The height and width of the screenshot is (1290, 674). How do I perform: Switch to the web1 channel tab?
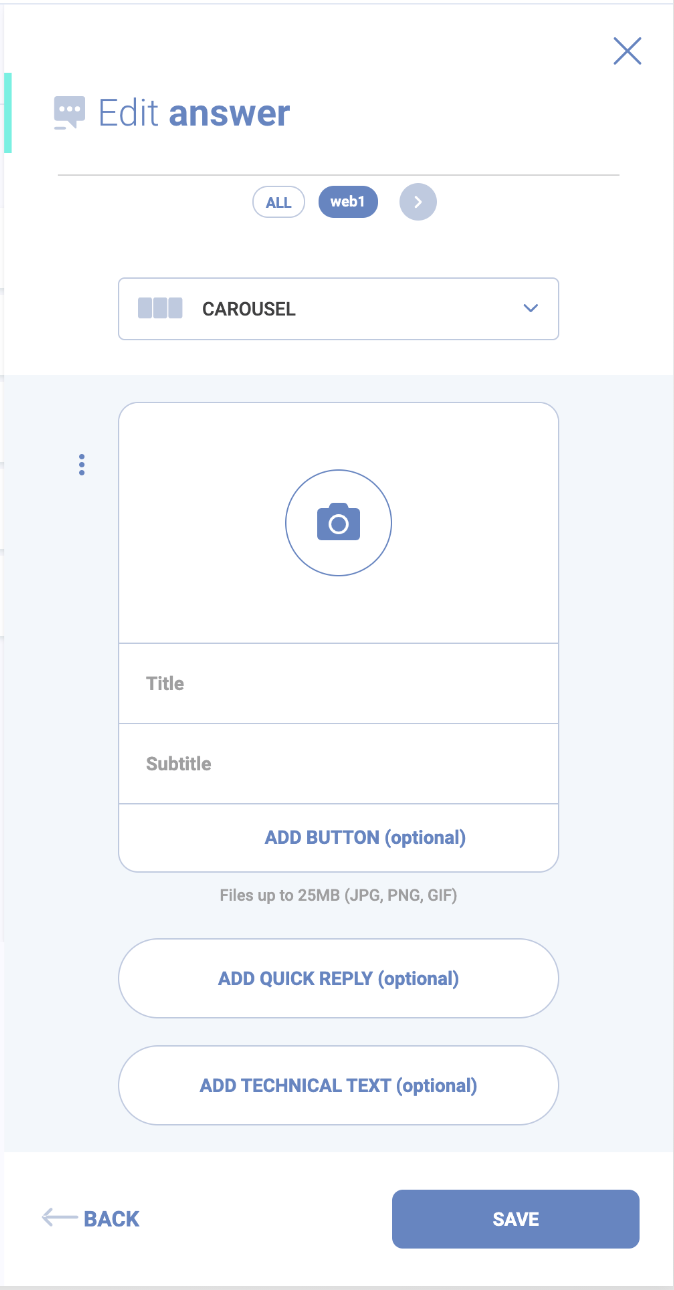(x=348, y=202)
